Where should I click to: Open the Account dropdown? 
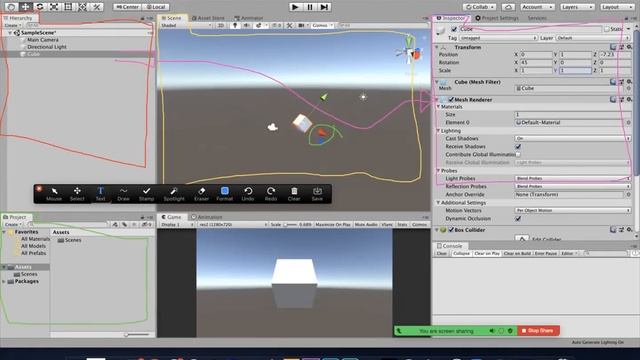(538, 7)
